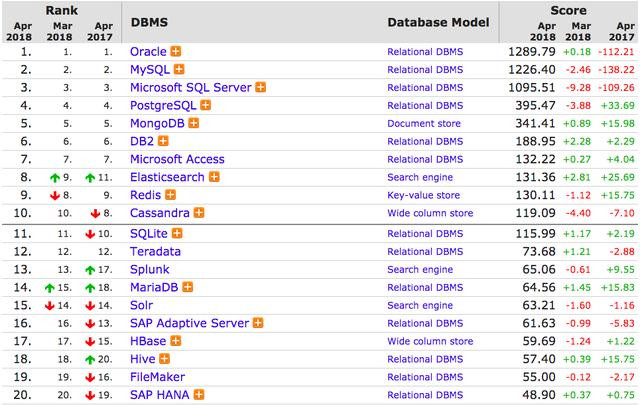Image resolution: width=640 pixels, height=405 pixels.
Task: Click the plus icon next to Oracle
Action: (x=176, y=51)
